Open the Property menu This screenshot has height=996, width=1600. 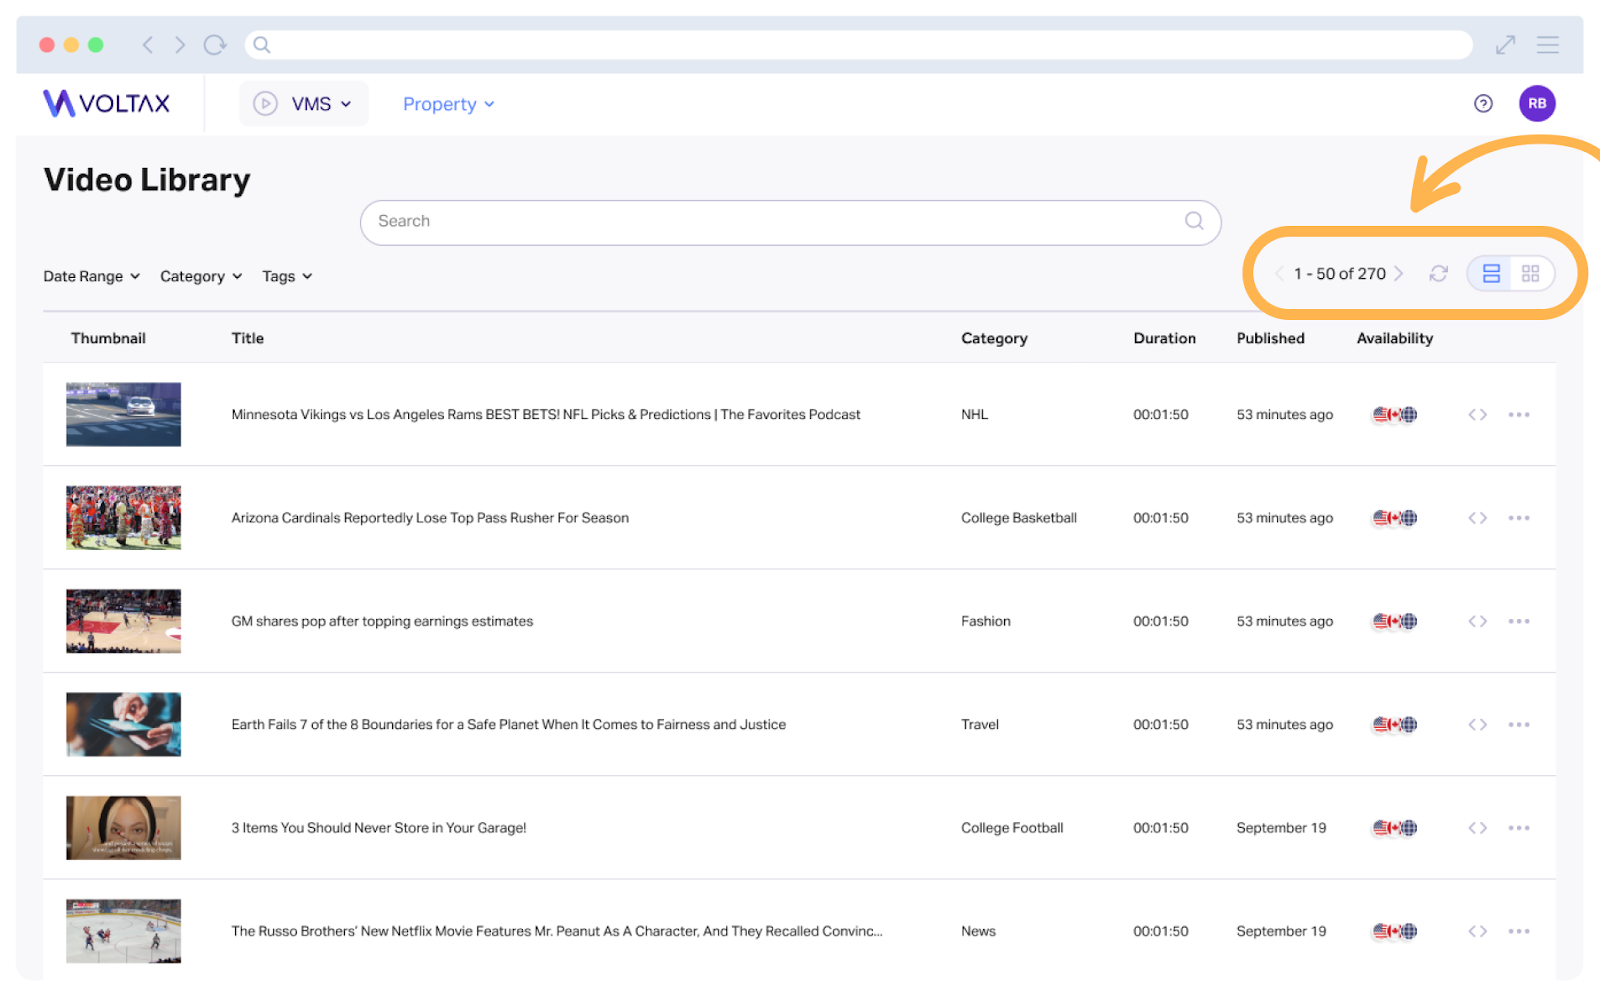click(448, 104)
